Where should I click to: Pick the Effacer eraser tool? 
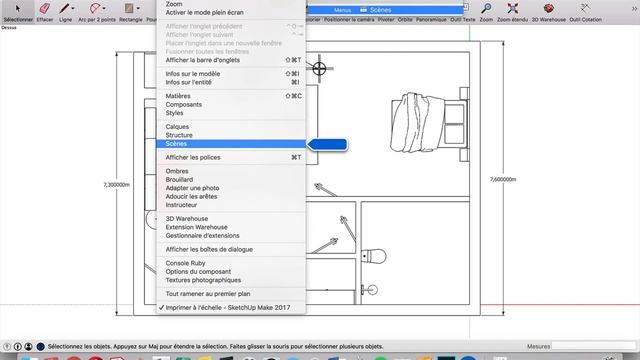pyautogui.click(x=44, y=11)
